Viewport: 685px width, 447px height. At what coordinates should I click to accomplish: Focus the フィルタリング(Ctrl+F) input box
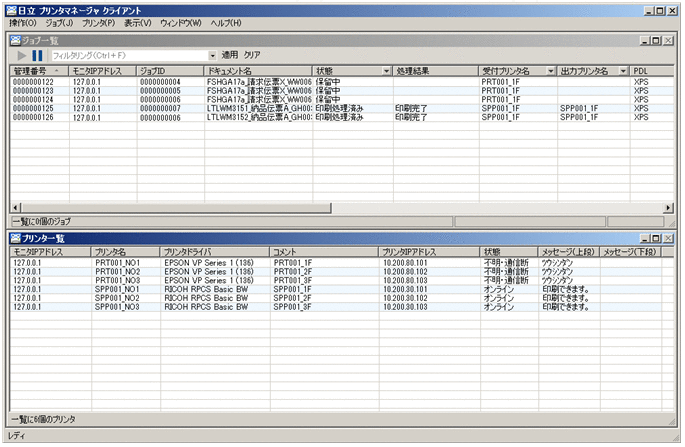click(x=130, y=55)
